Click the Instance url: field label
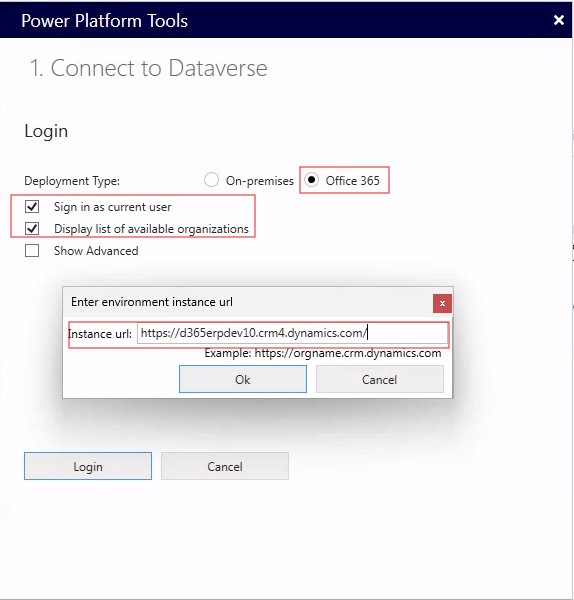This screenshot has height=600, width=574. point(100,334)
